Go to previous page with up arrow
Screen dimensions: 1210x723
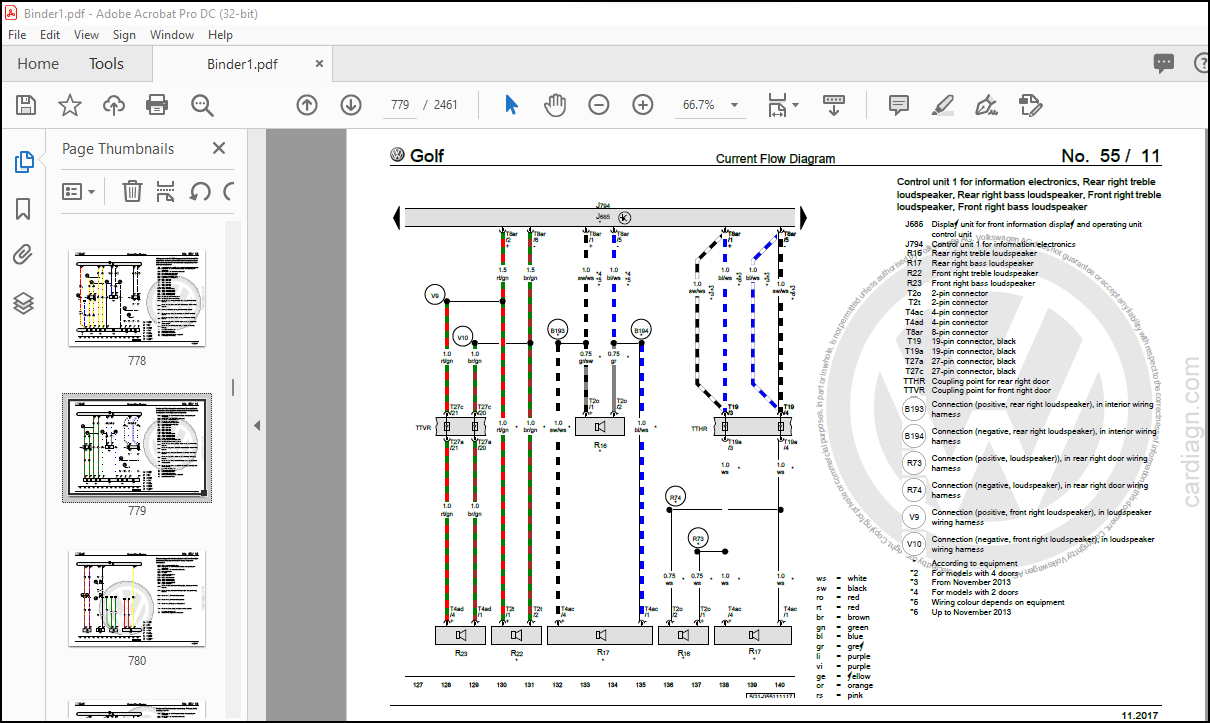point(307,105)
